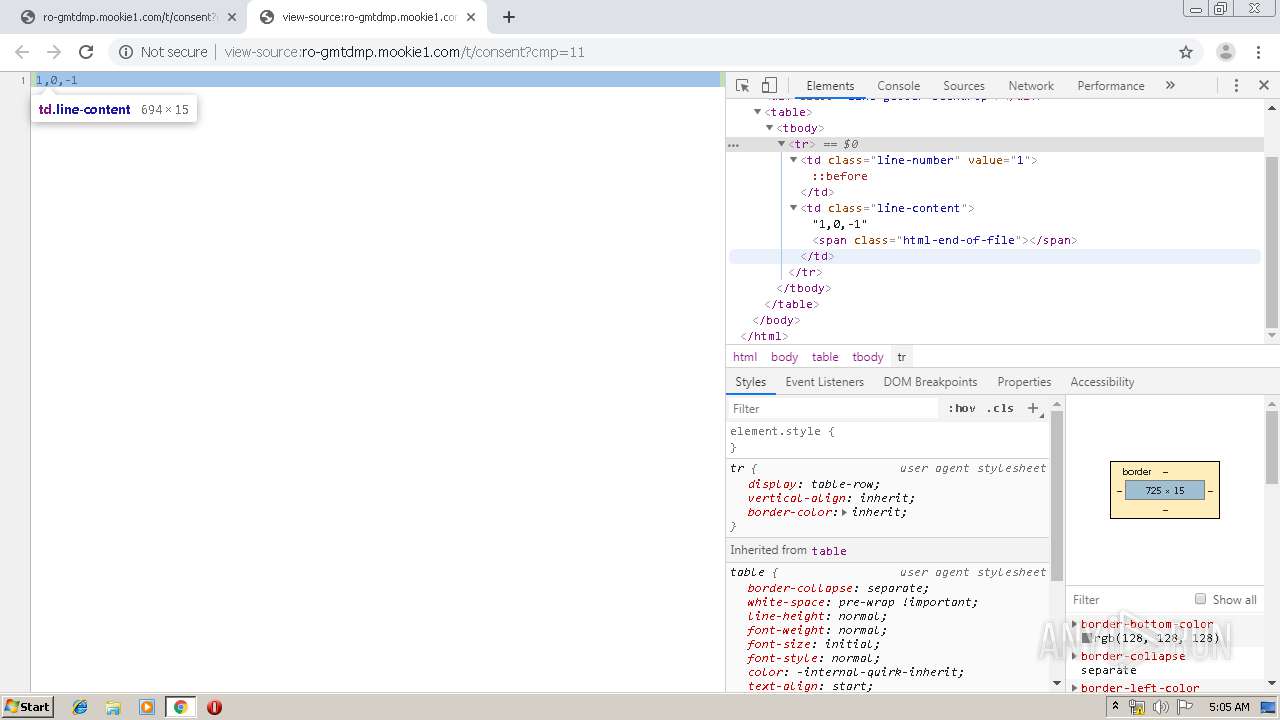1280x720 pixels.
Task: Add new style rule plus icon
Action: (x=1033, y=408)
